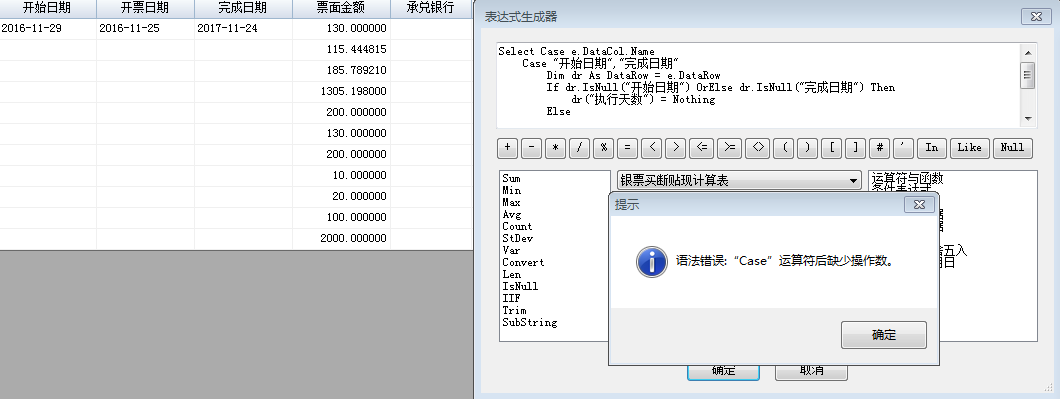This screenshot has width=1060, height=399.
Task: Insert the greater-than operator
Action: click(x=675, y=147)
